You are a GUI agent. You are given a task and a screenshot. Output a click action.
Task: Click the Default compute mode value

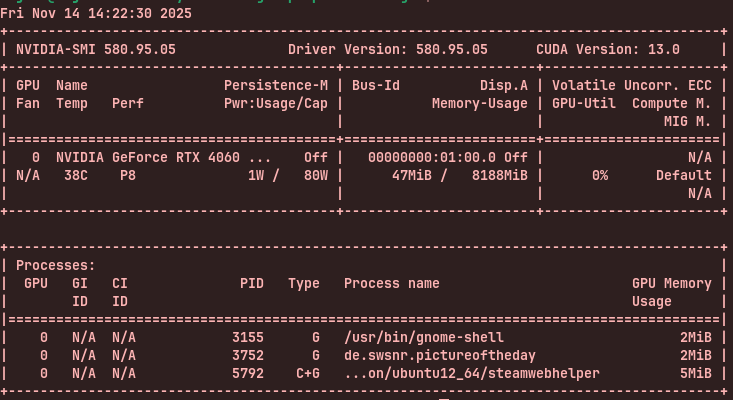tap(684, 175)
